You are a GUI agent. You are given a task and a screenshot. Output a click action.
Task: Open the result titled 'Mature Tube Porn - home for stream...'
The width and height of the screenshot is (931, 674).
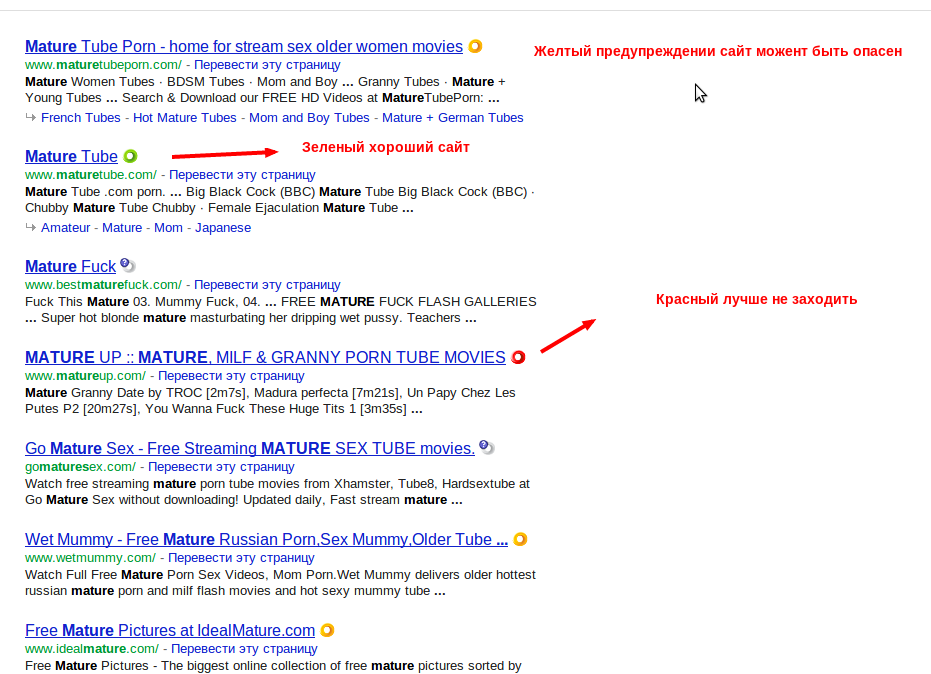pyautogui.click(x=244, y=46)
